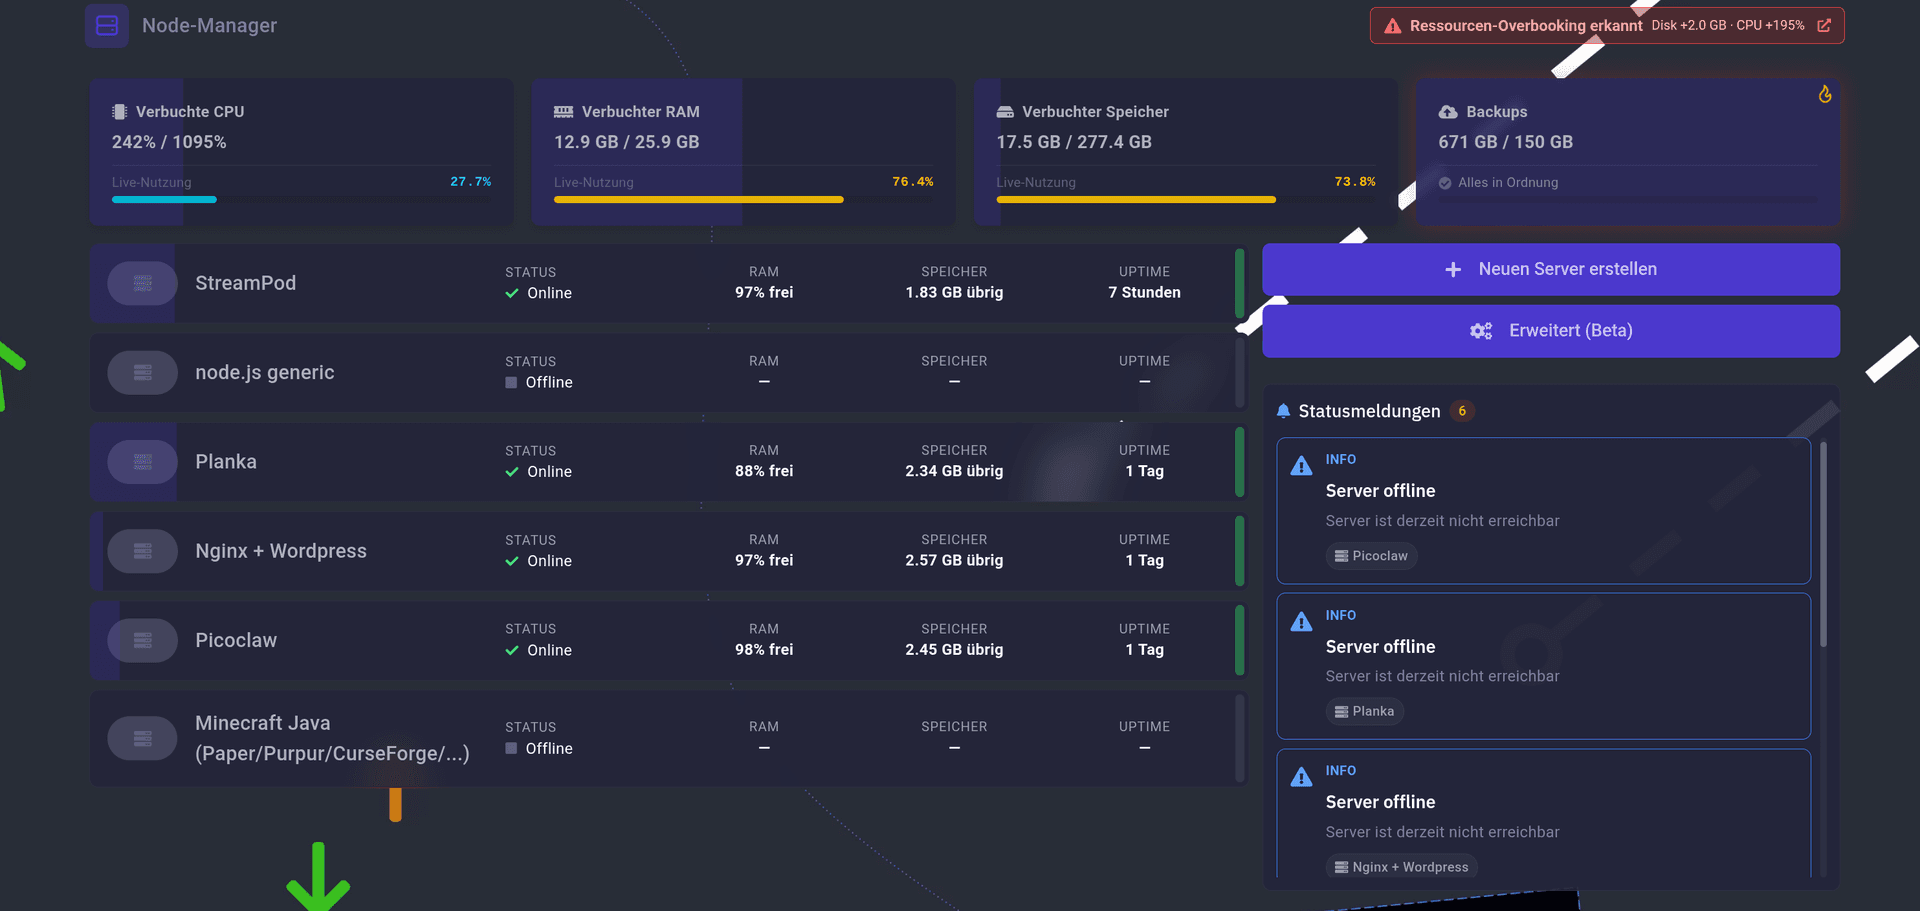Click the Picoclaw server icon
Viewport: 1920px width, 911px height.
143,640
